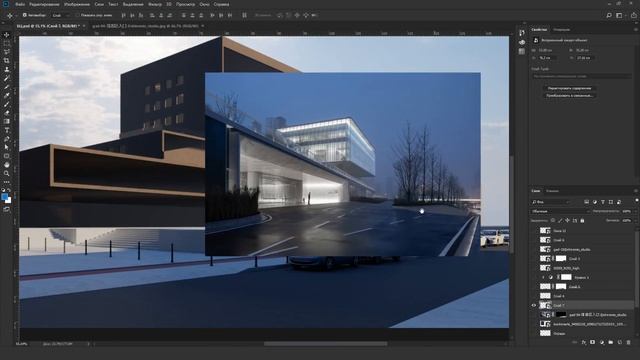640x360 pixels.
Task: Open the three-dots Edit Toolbar menu
Action: [7, 182]
